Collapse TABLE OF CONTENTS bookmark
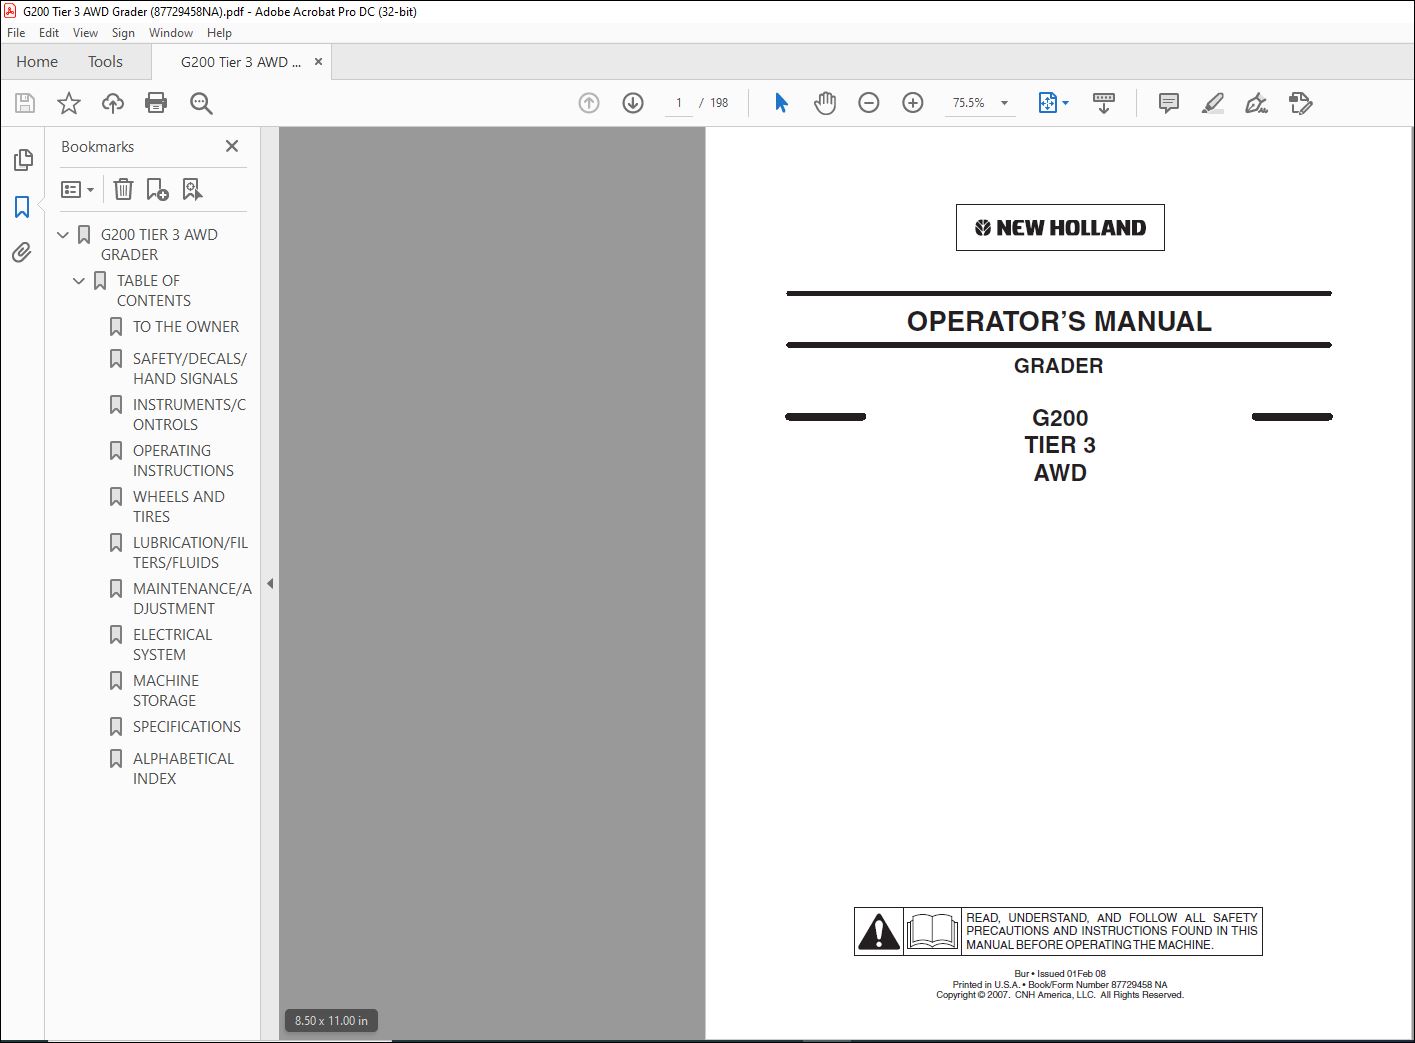The width and height of the screenshot is (1415, 1043). tap(79, 281)
